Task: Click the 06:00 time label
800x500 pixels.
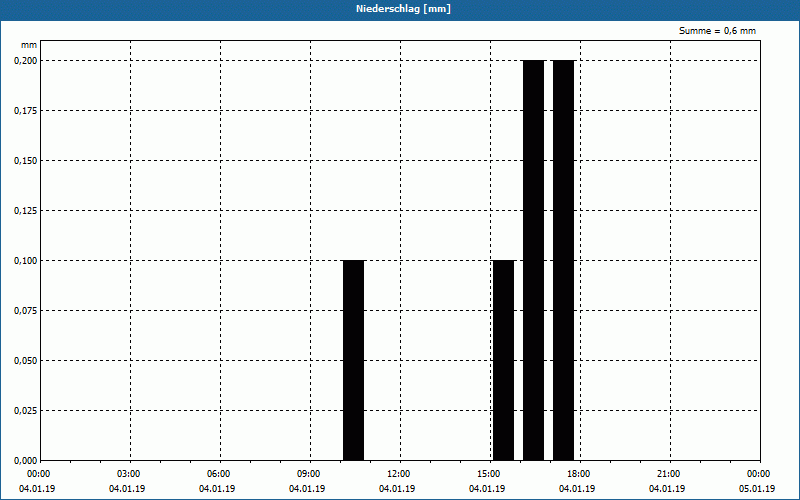Action: pos(219,474)
